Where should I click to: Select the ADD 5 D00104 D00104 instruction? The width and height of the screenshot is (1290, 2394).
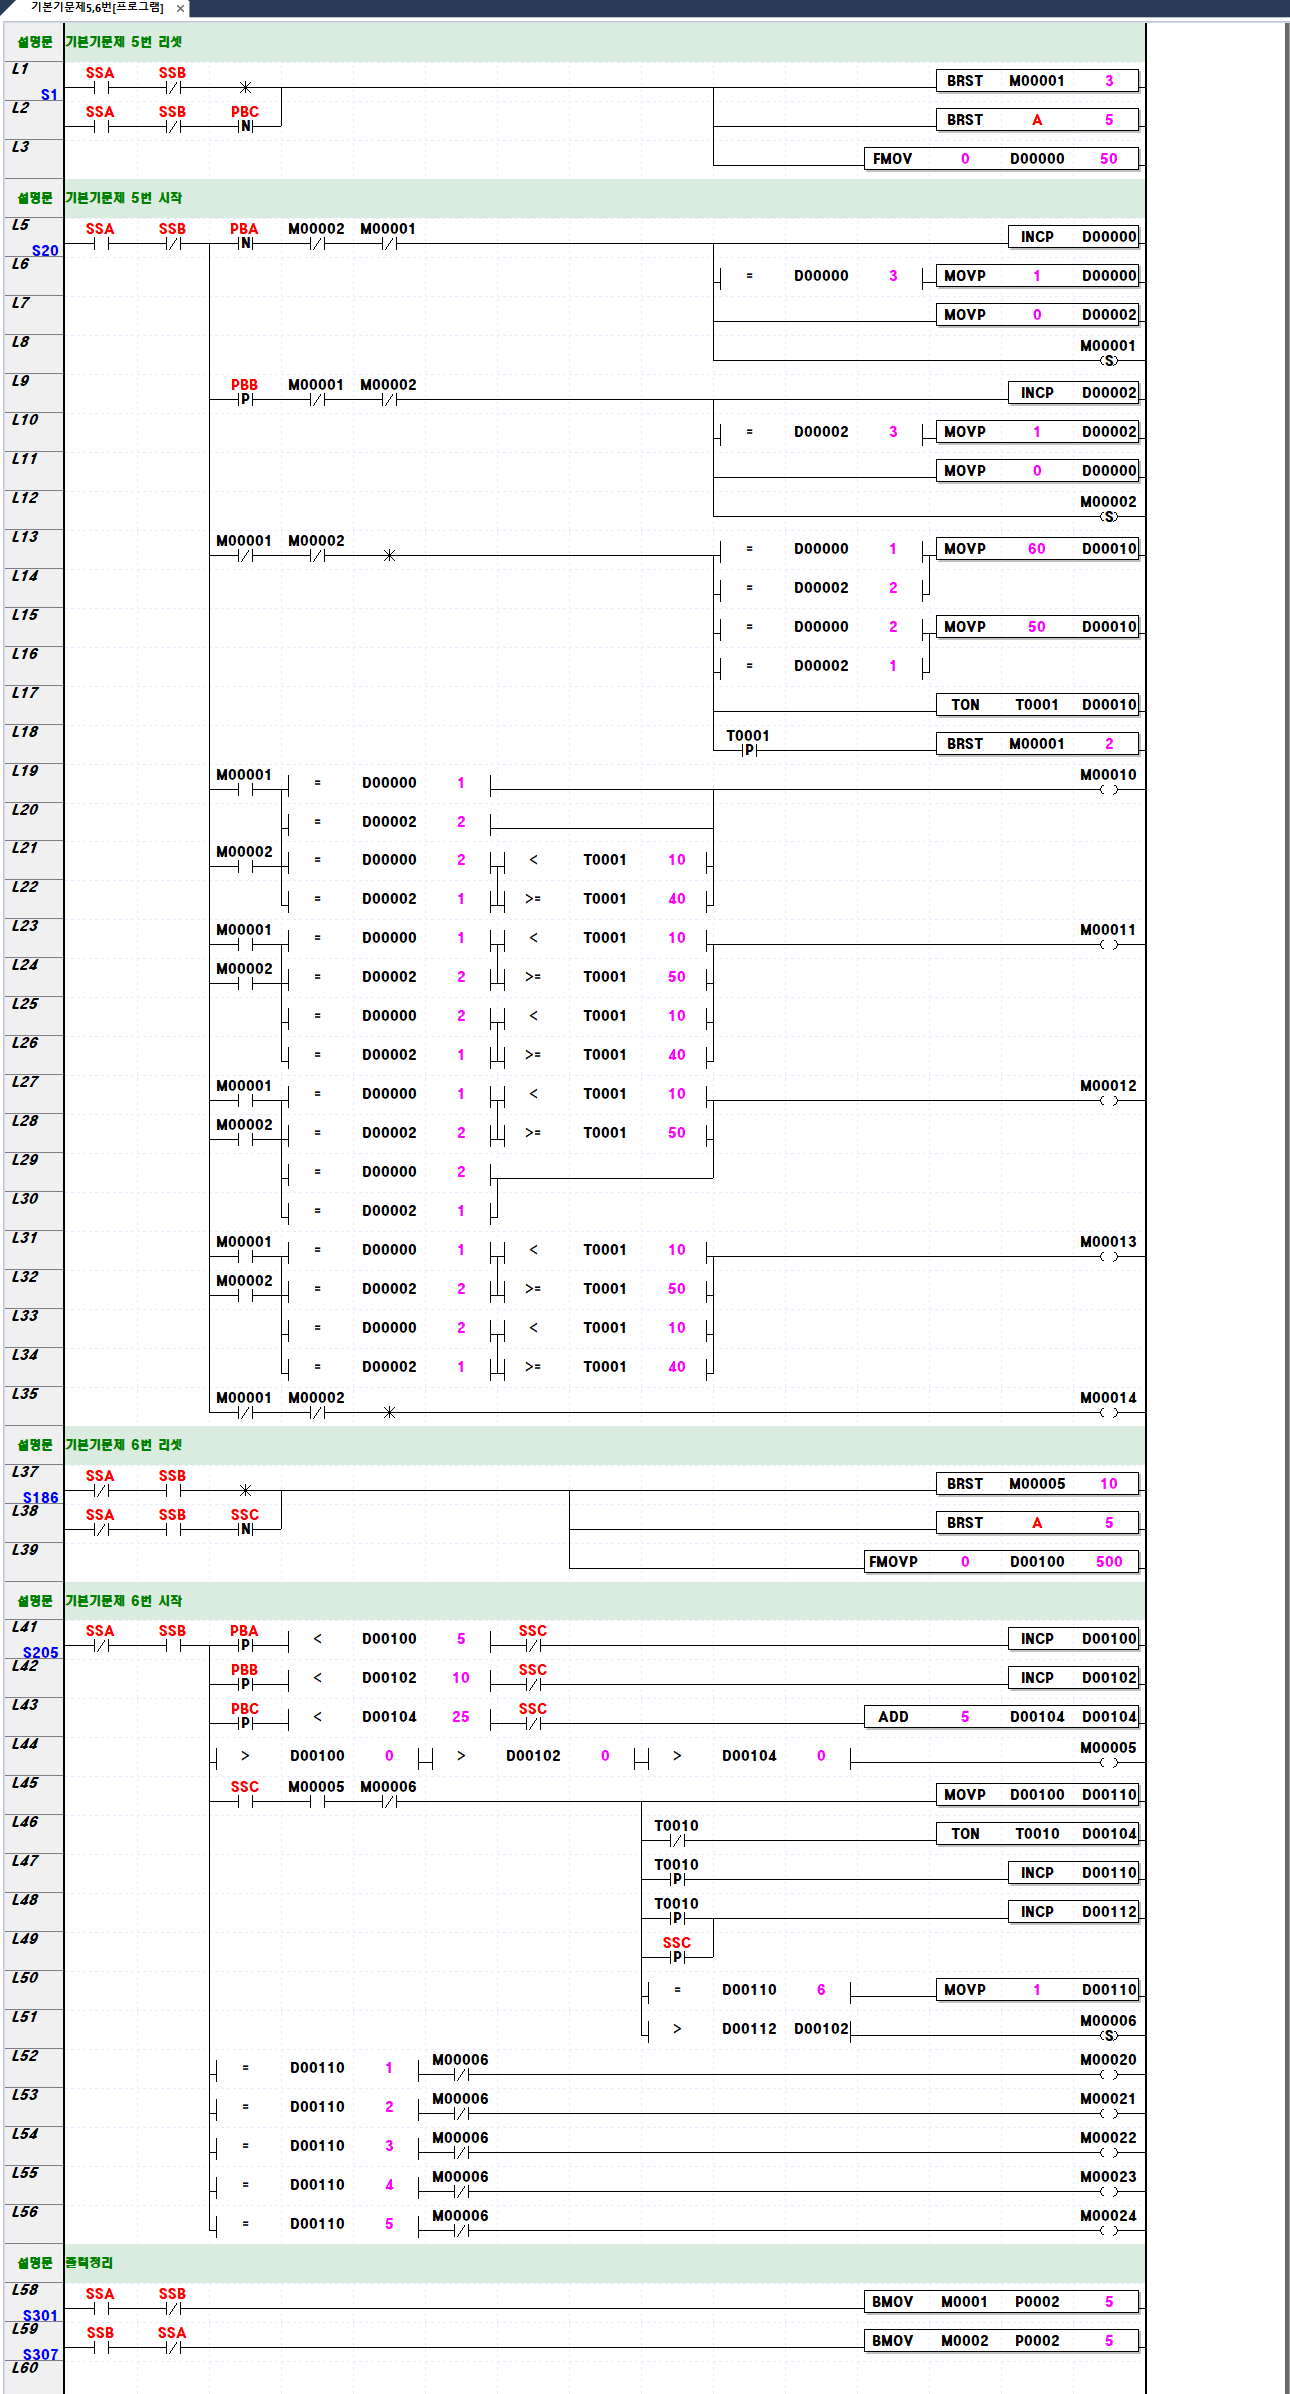[1001, 1717]
